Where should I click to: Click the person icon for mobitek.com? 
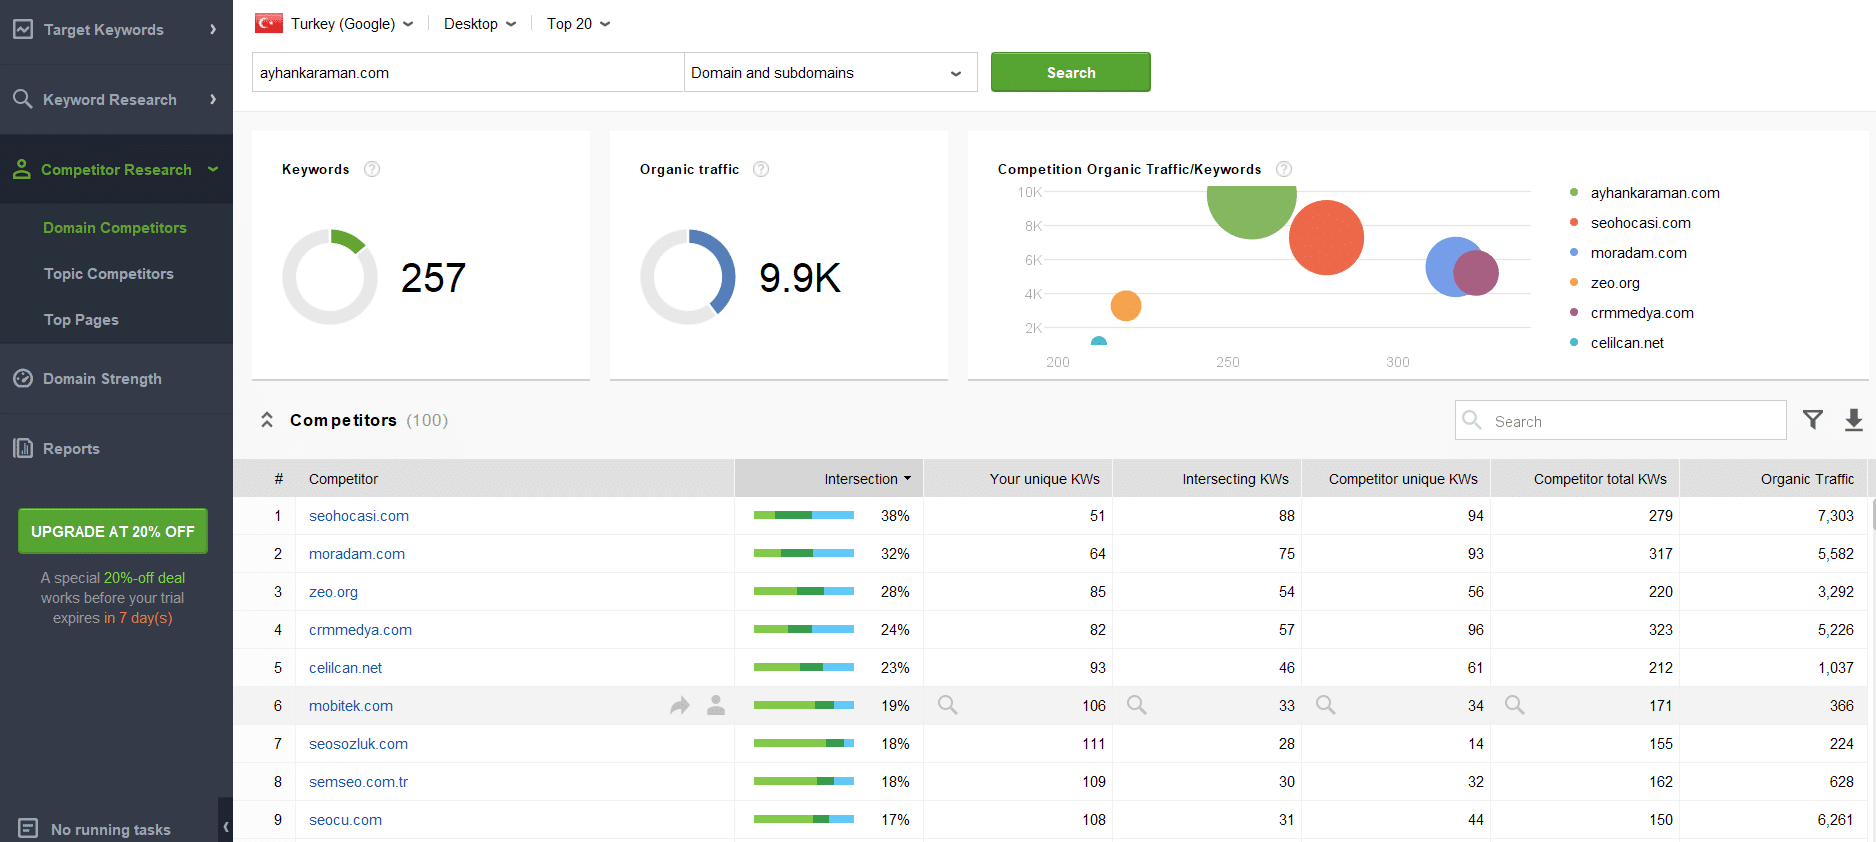point(716,706)
